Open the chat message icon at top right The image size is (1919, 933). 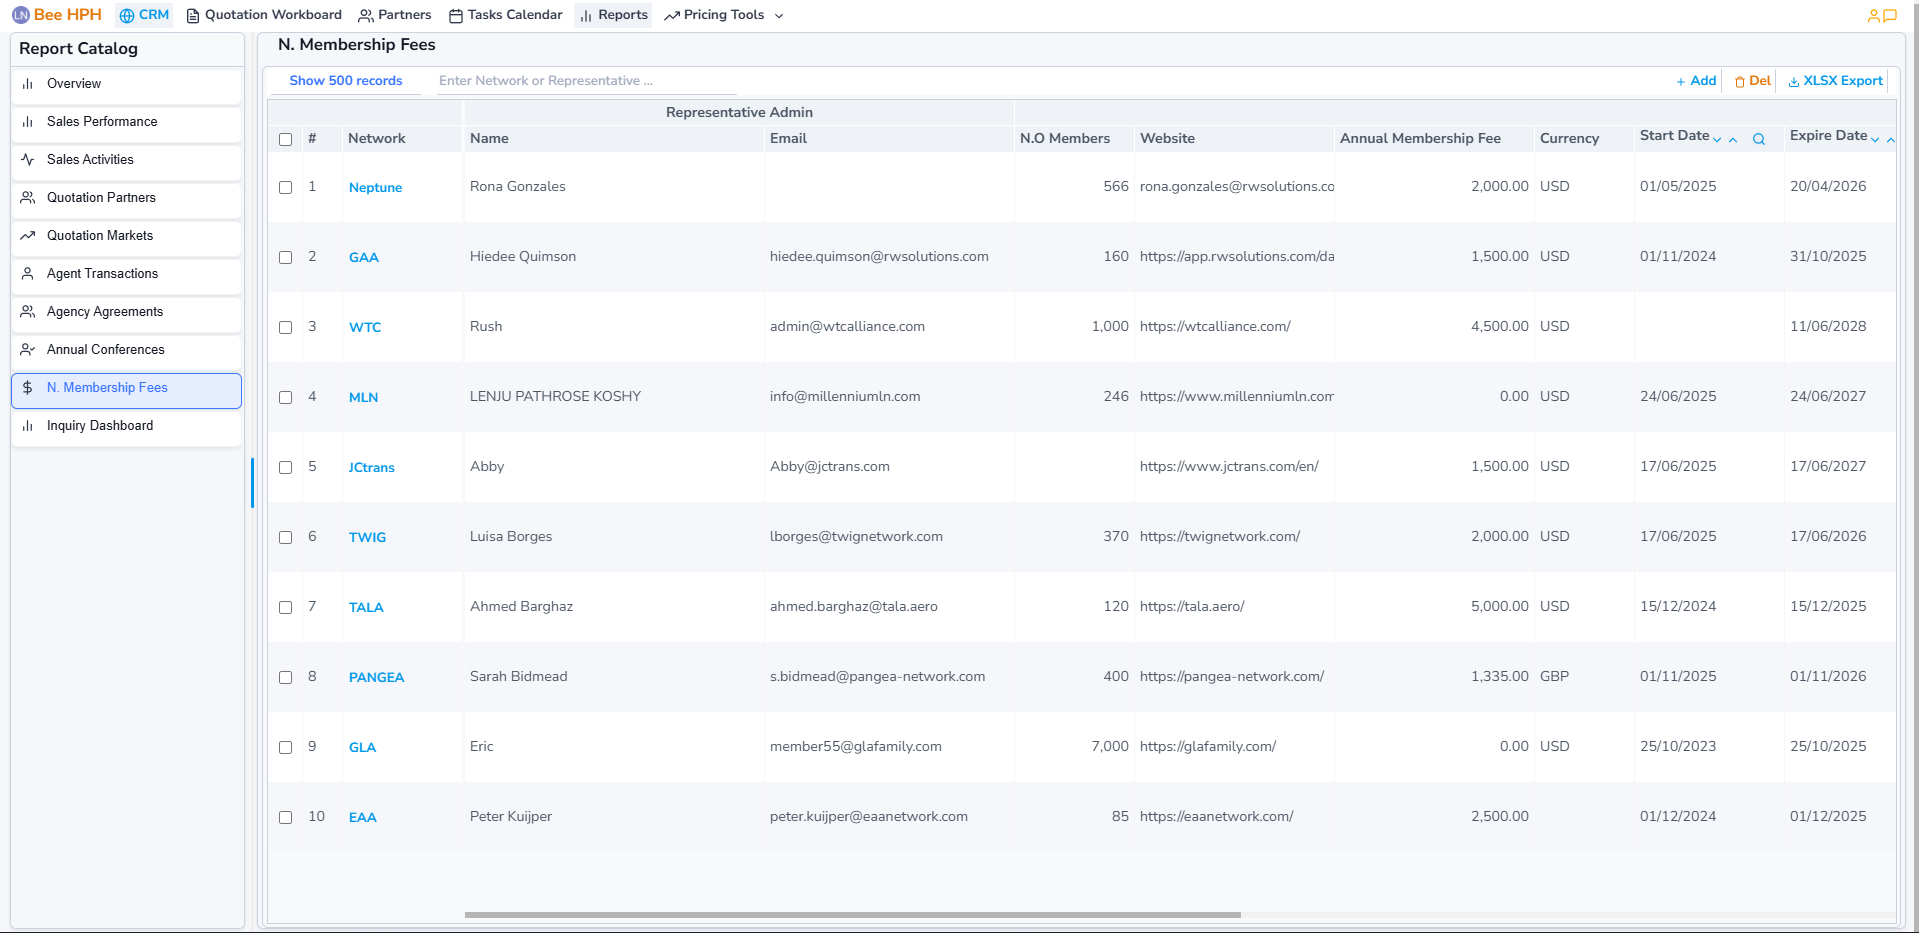tap(1890, 16)
